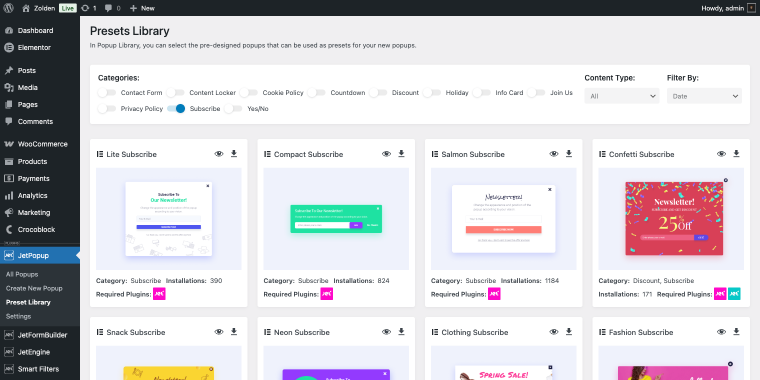The width and height of the screenshot is (760, 380).
Task: Preview the Salmon Subscribe preset
Action: pos(554,154)
